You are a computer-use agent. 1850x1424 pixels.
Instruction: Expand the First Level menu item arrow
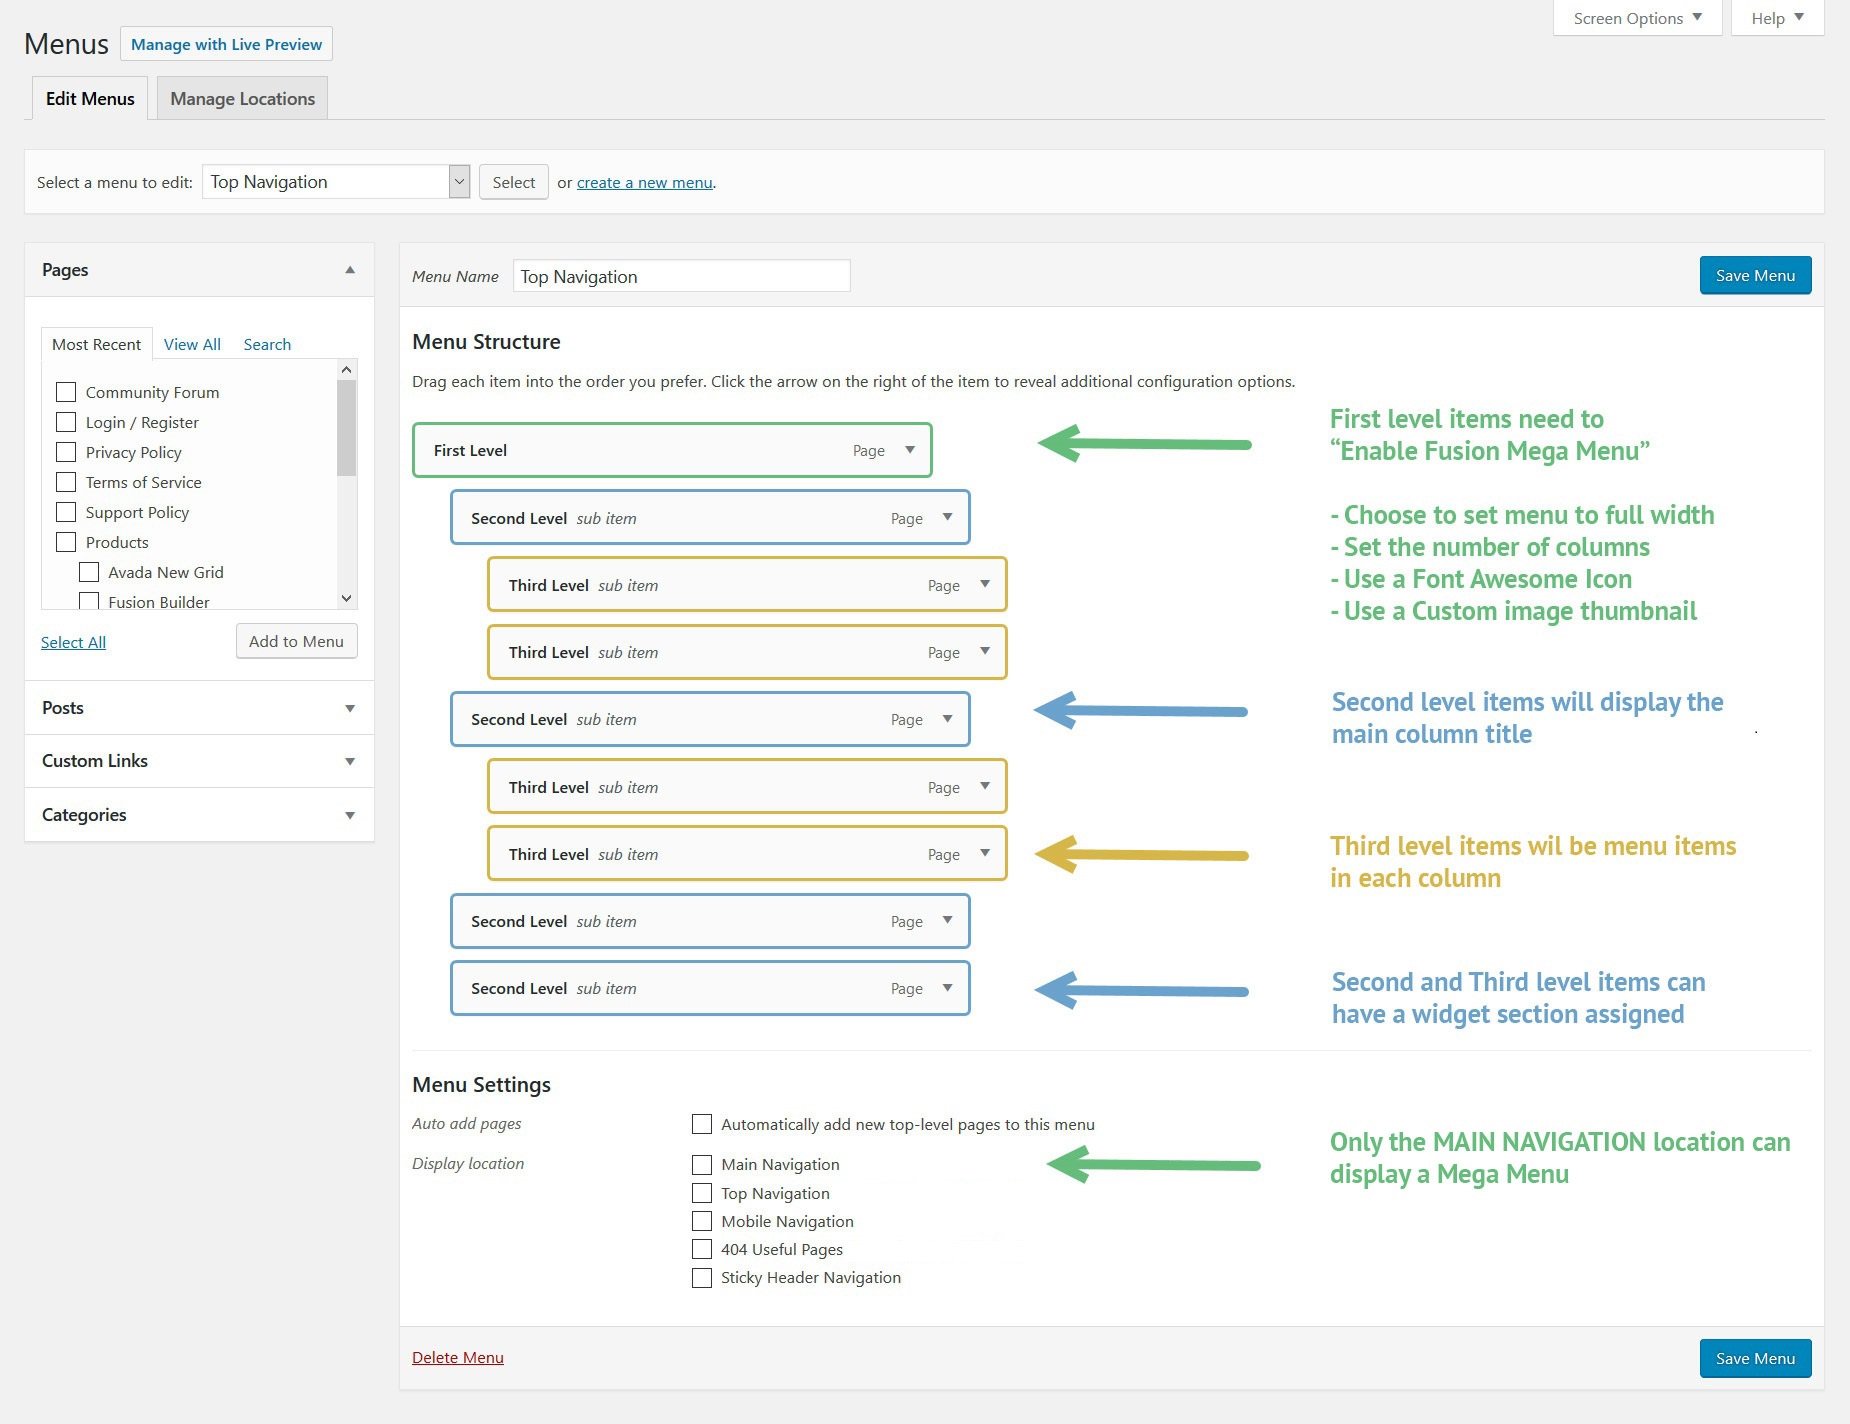[x=909, y=450]
